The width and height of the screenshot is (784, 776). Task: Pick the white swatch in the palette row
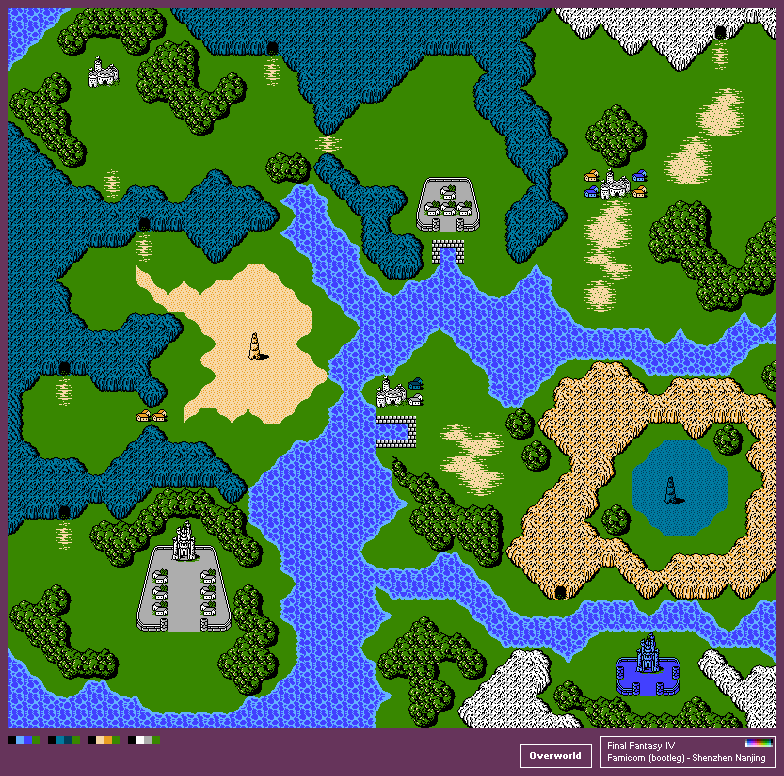140,741
